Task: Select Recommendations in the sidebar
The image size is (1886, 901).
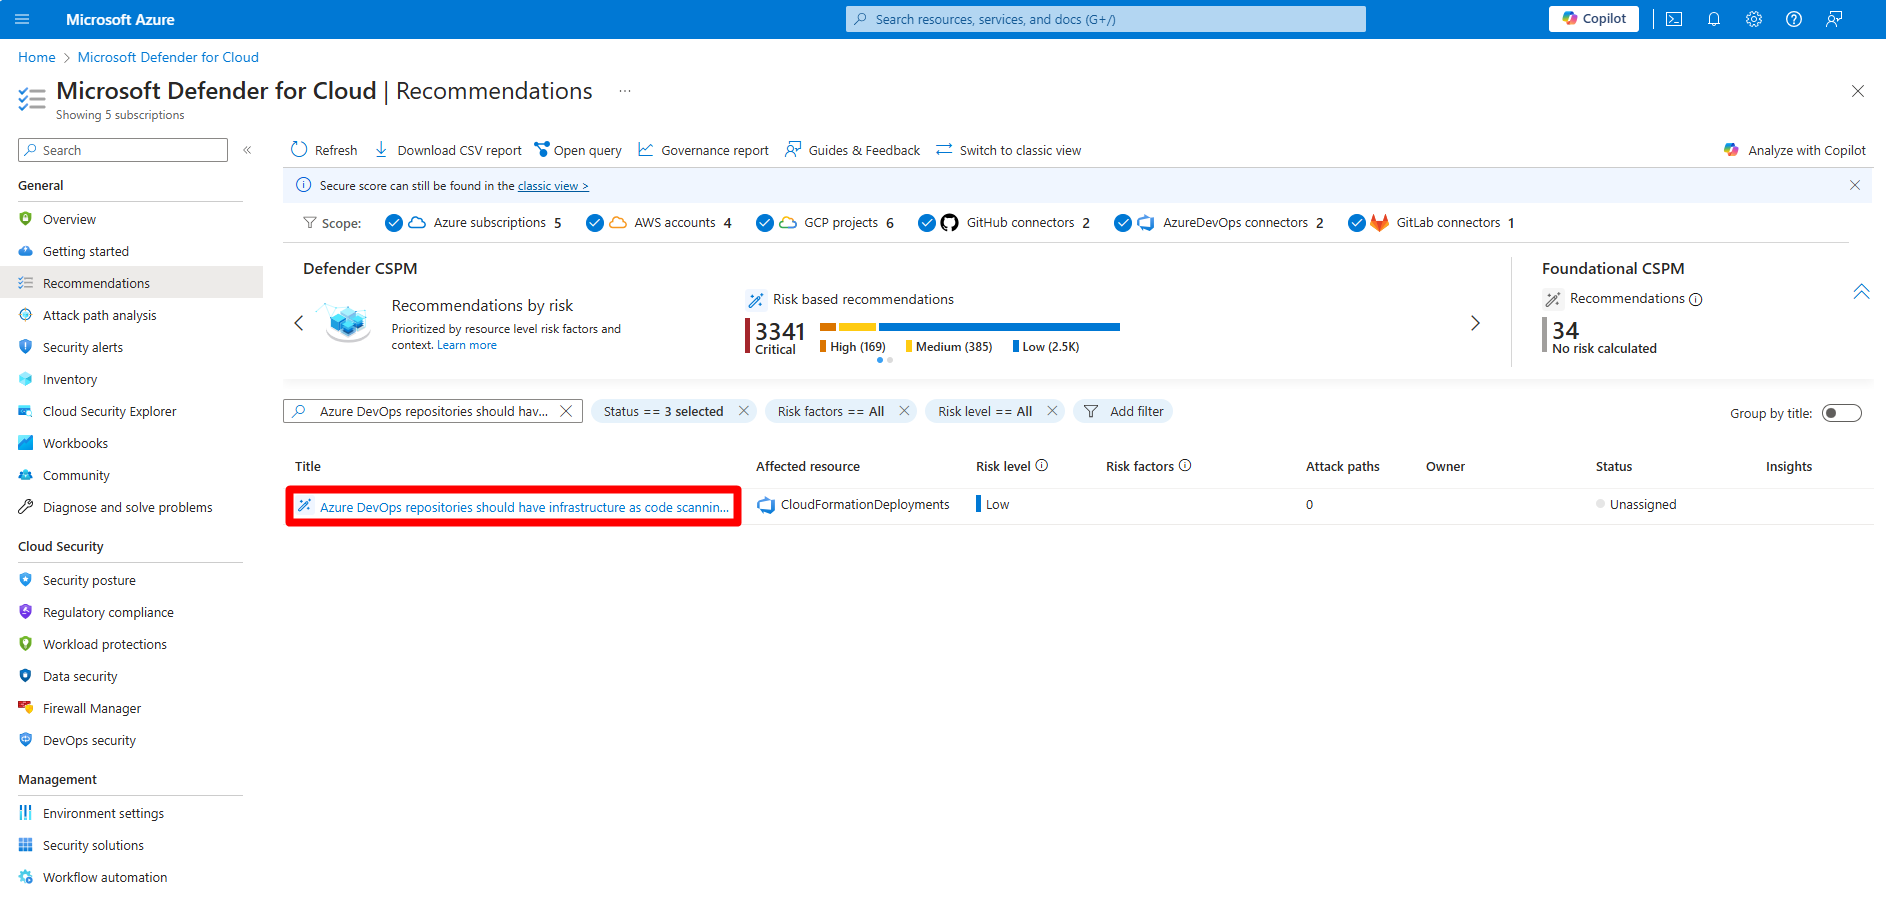Action: click(x=130, y=283)
